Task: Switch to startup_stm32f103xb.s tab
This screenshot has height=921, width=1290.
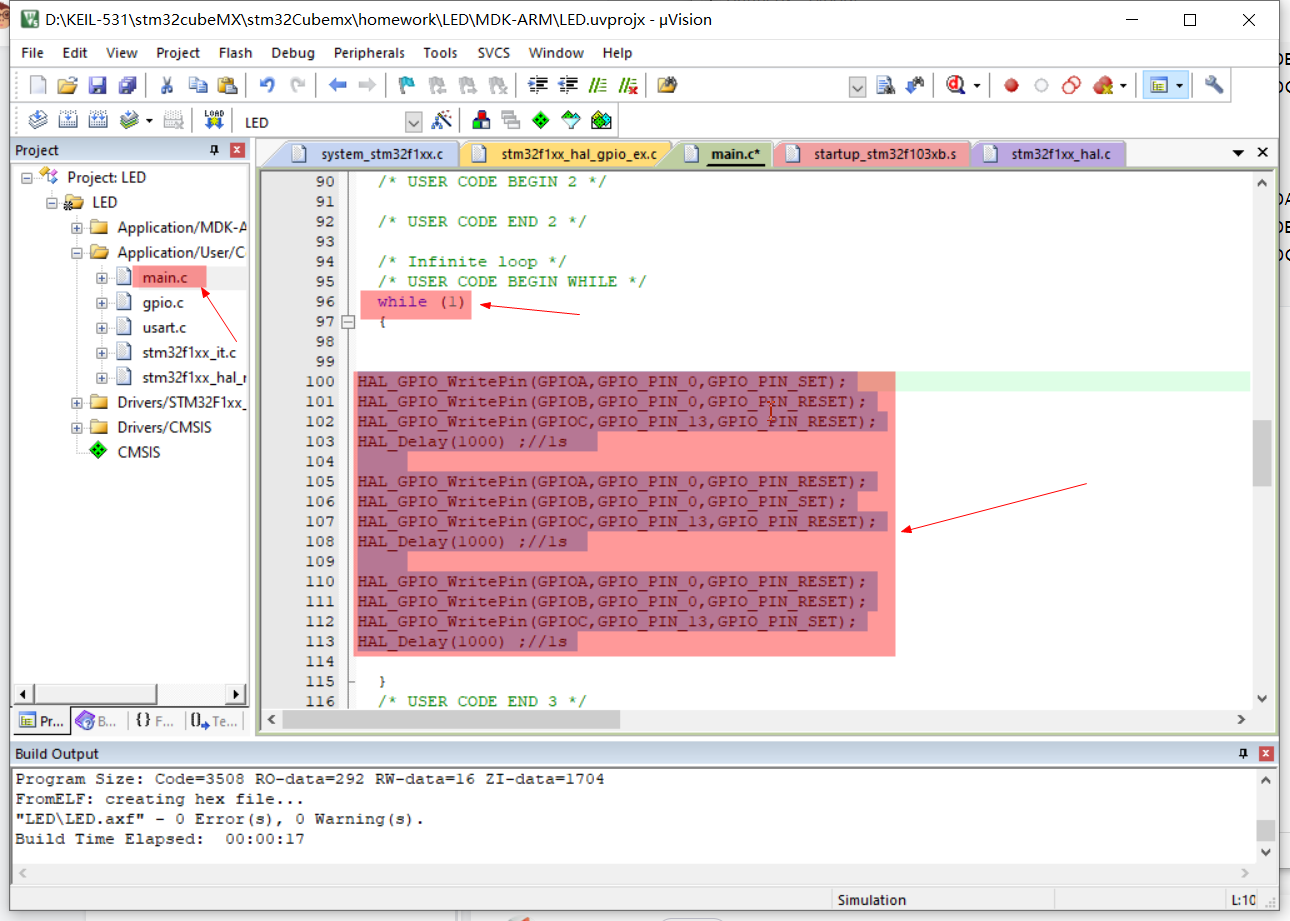Action: 873,154
